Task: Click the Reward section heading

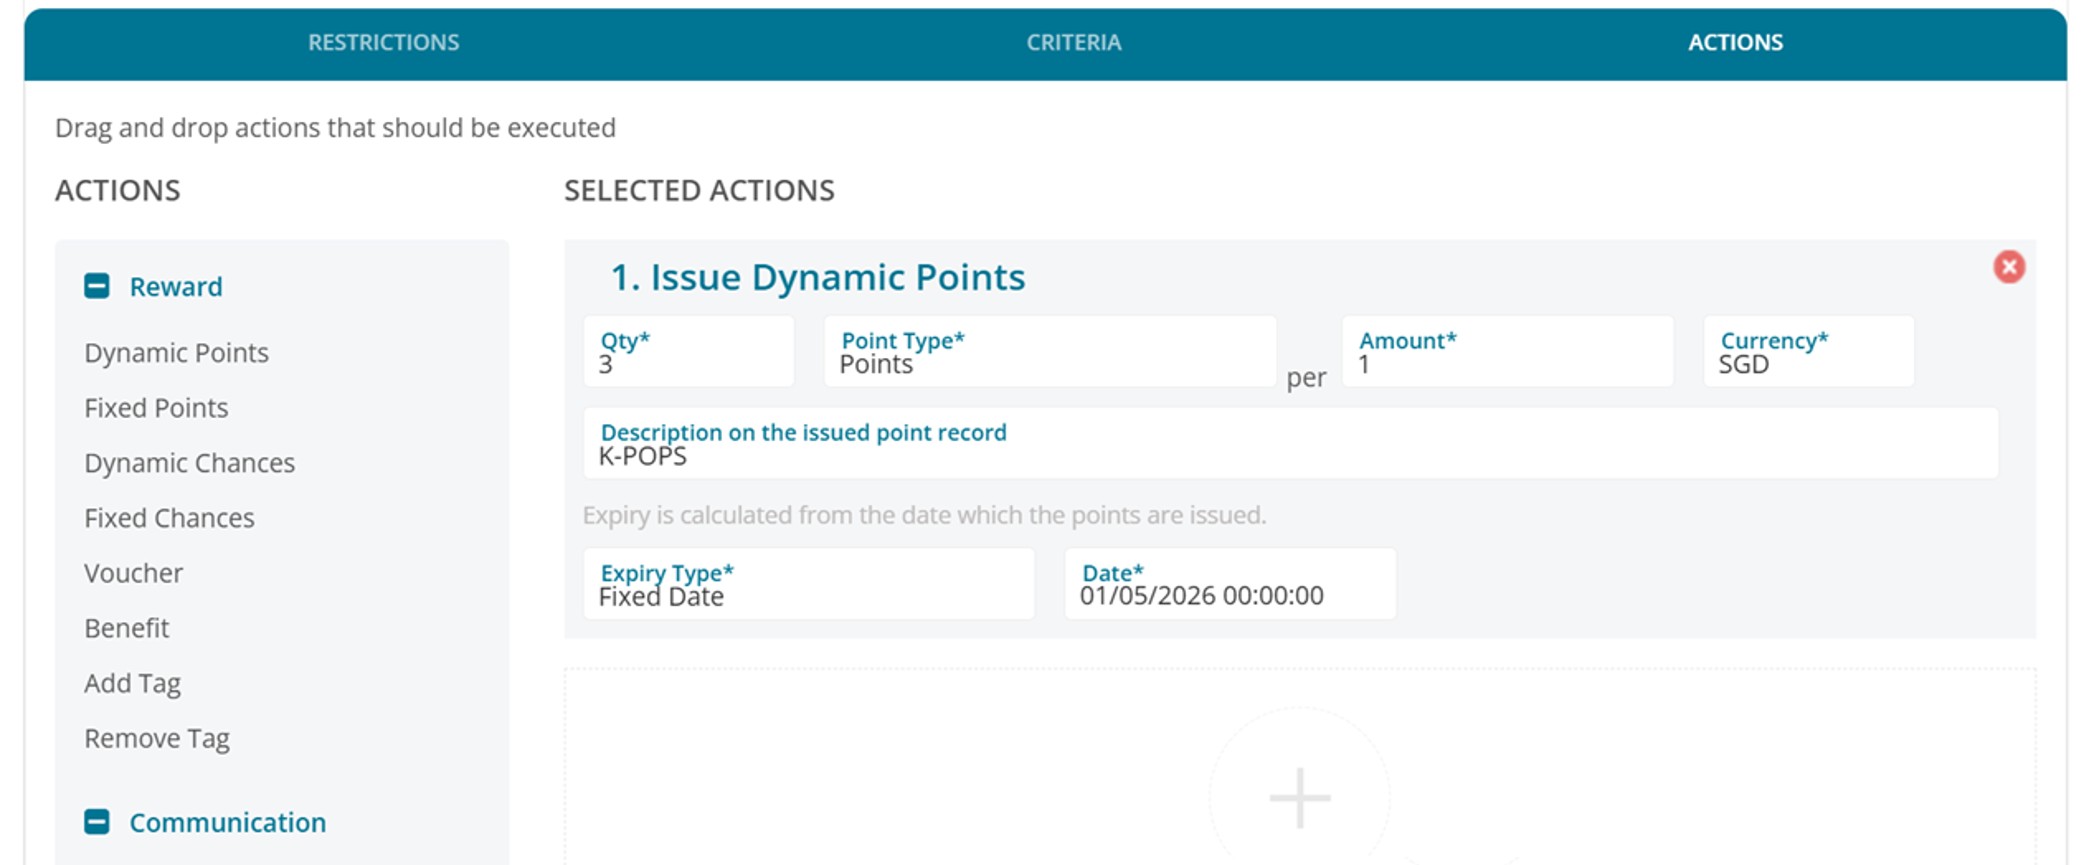Action: pos(176,287)
